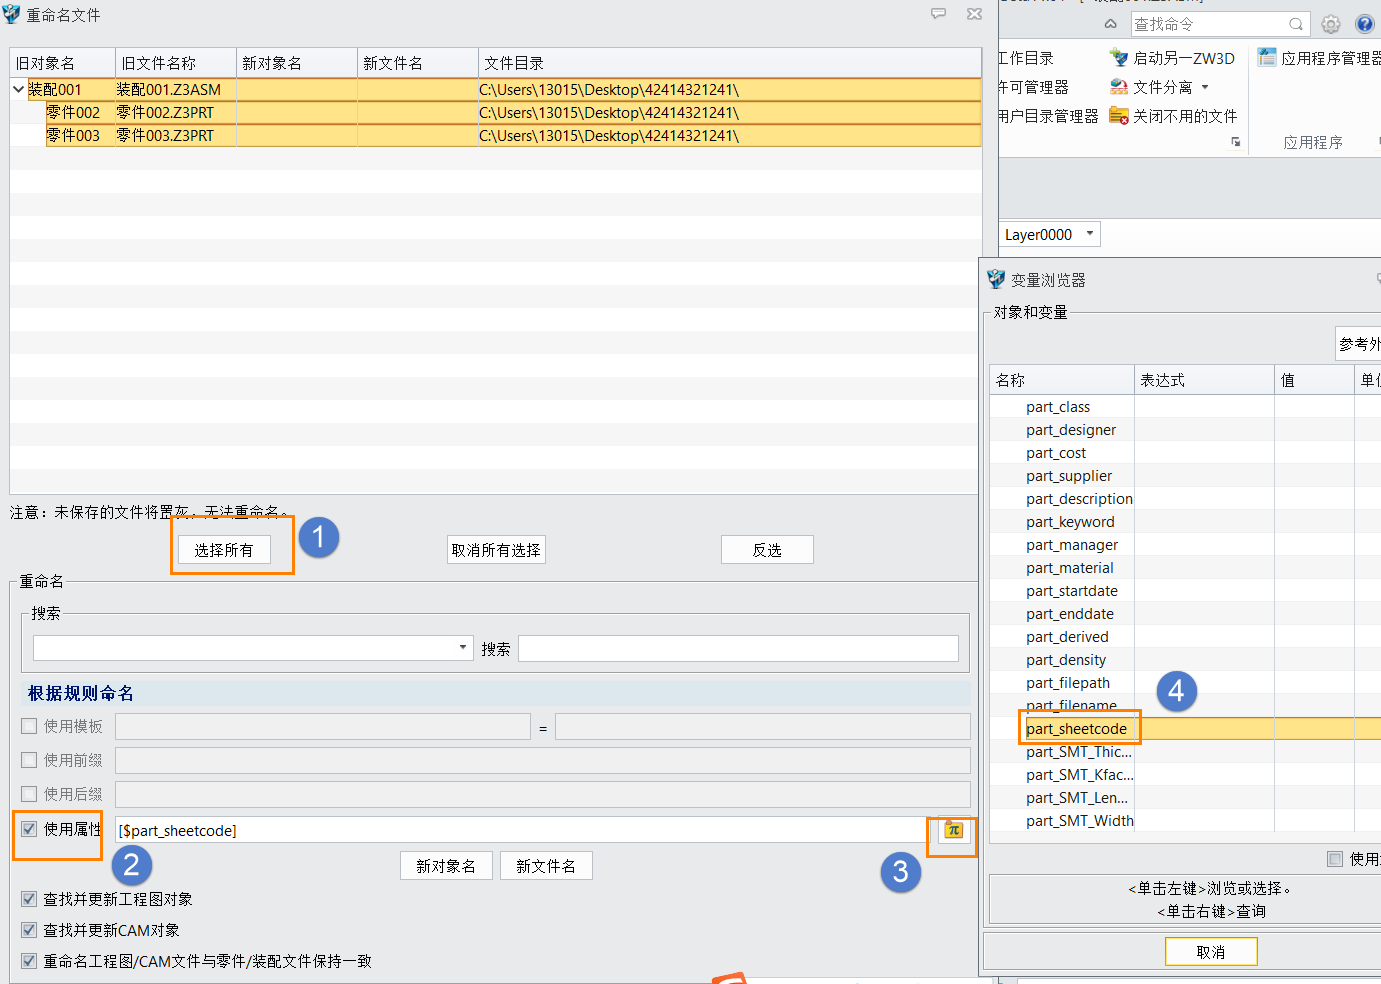This screenshot has width=1381, height=984.
Task: Click 取消 in variable browser
Action: coord(1211,952)
